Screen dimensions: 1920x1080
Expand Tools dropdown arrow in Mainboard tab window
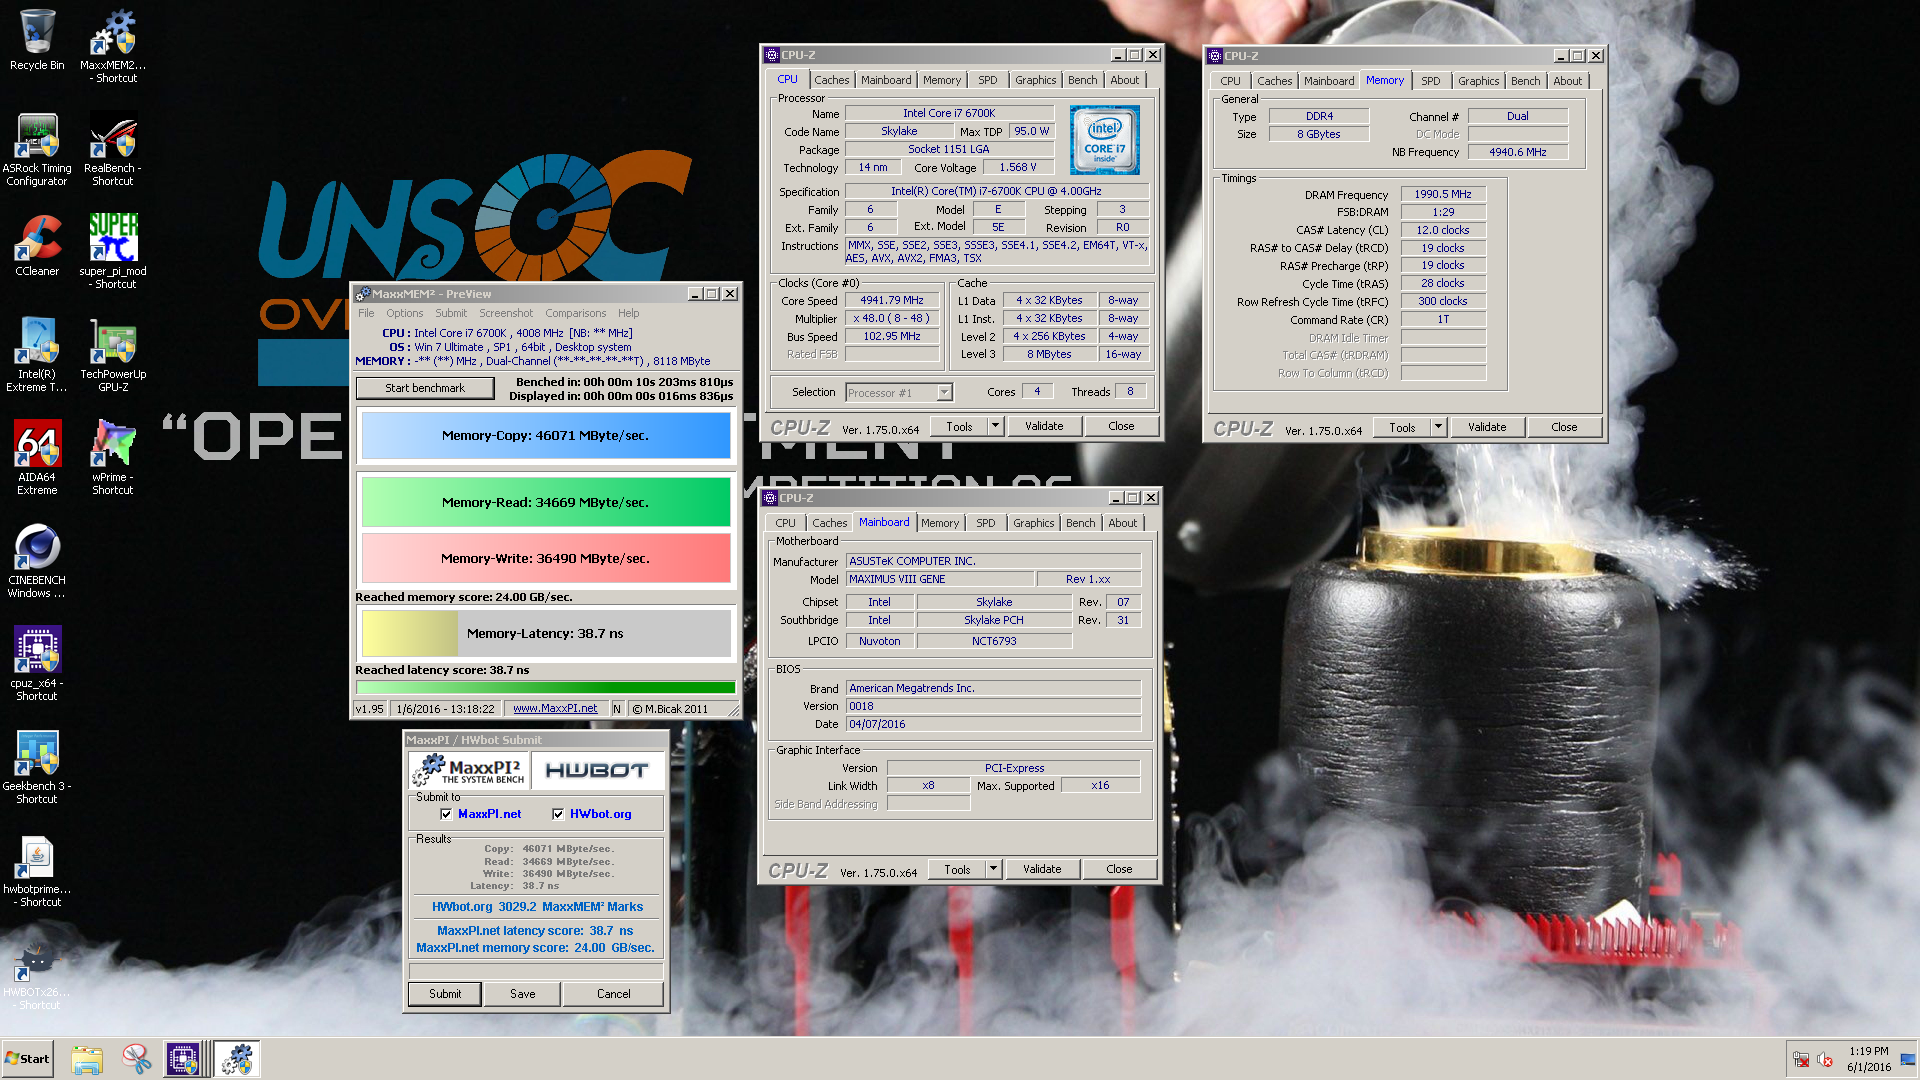click(993, 869)
